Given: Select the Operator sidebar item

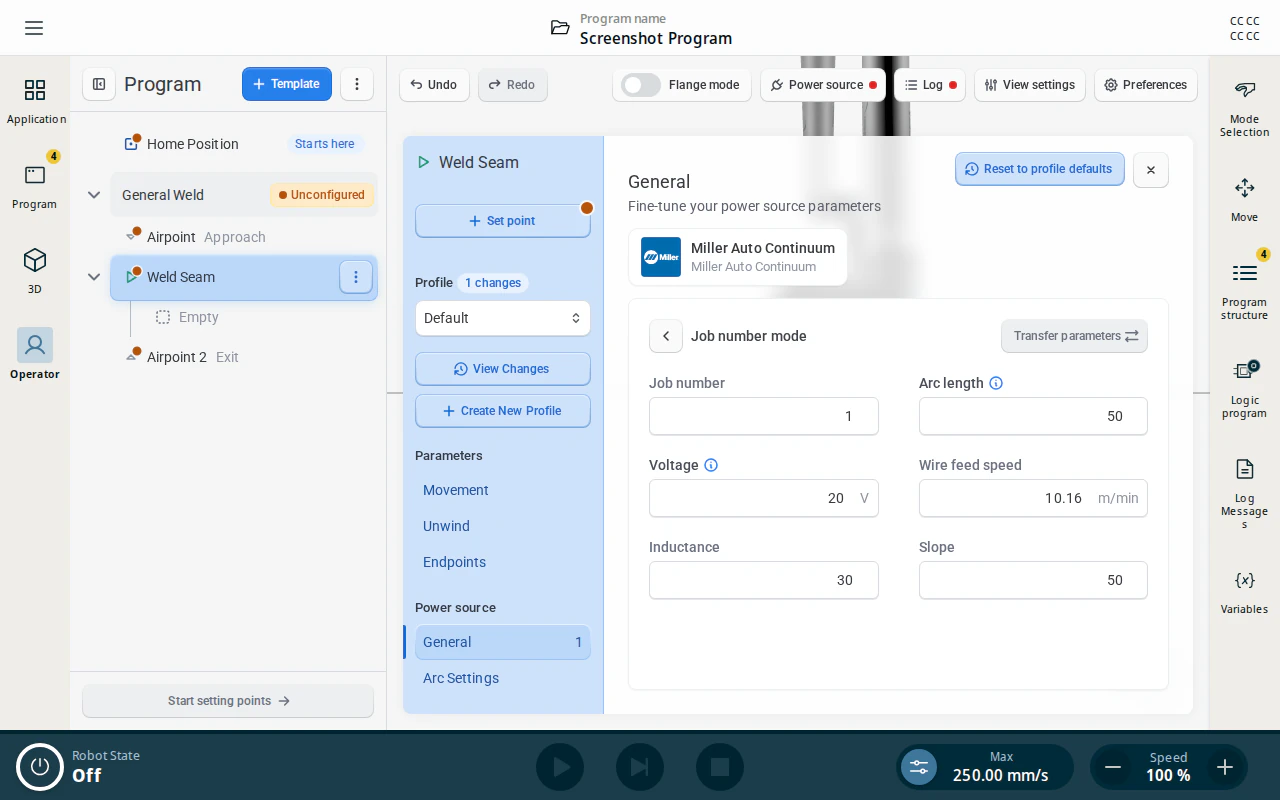Looking at the screenshot, I should coord(35,355).
